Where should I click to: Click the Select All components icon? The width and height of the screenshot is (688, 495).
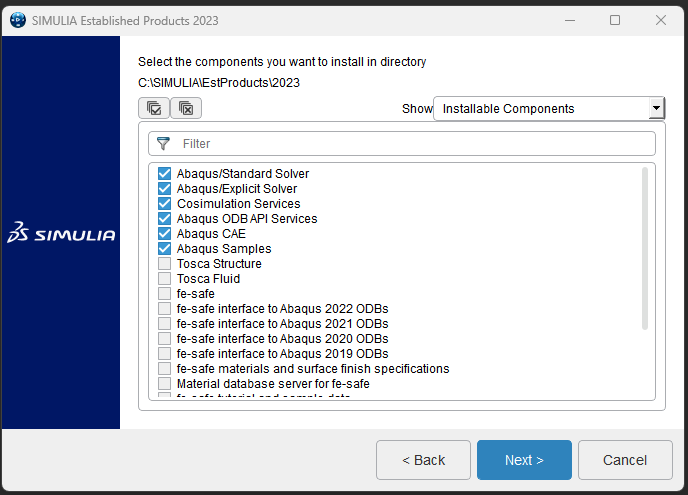click(154, 108)
